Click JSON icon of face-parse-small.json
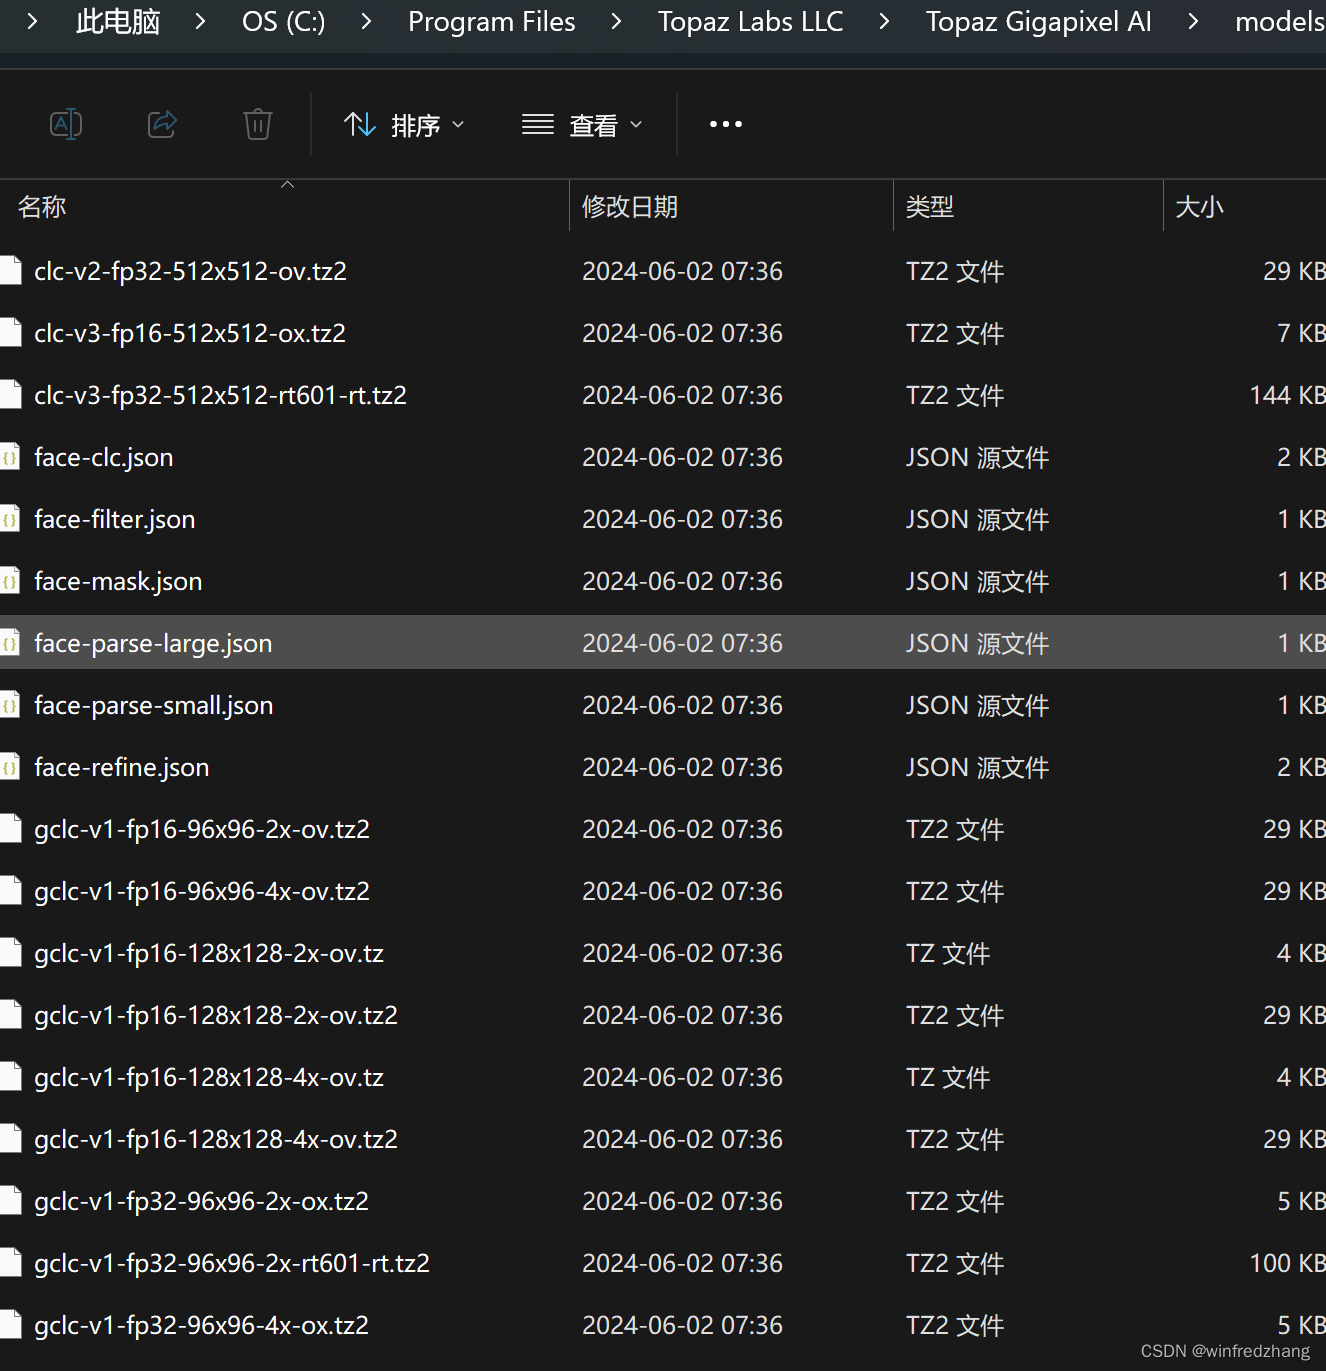The width and height of the screenshot is (1326, 1371). click(10, 705)
